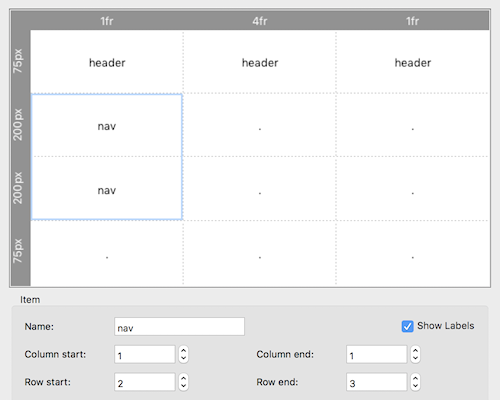The height and width of the screenshot is (400, 500).
Task: Select the first 1fr column header
Action: pyautogui.click(x=107, y=21)
